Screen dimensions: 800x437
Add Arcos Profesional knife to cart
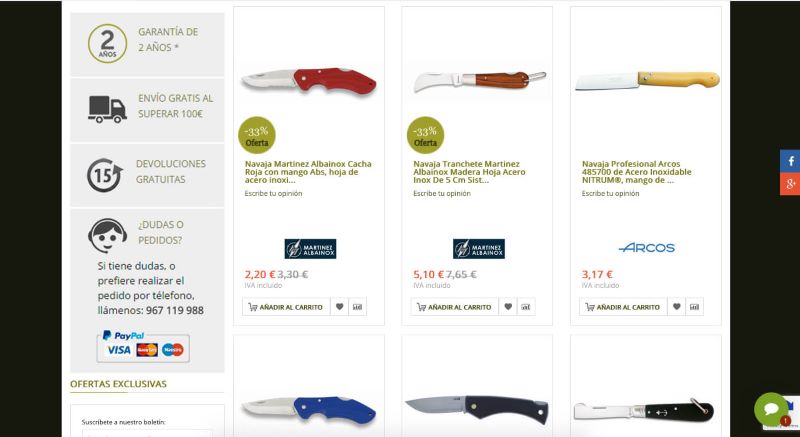click(x=623, y=307)
